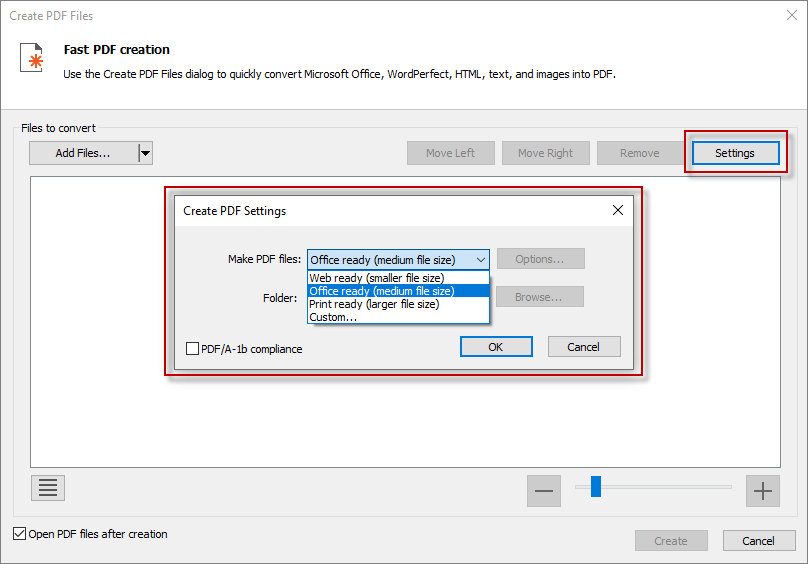The height and width of the screenshot is (564, 808).
Task: Click the thumbnail size slider handle
Action: pos(596,487)
